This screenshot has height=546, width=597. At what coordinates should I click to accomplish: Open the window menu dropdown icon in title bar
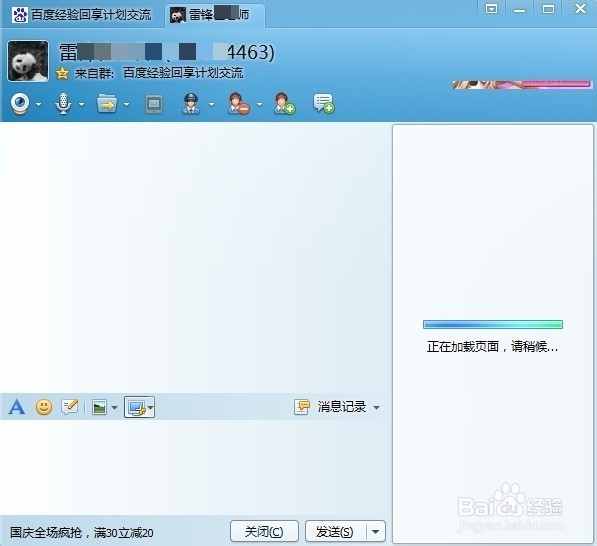492,8
